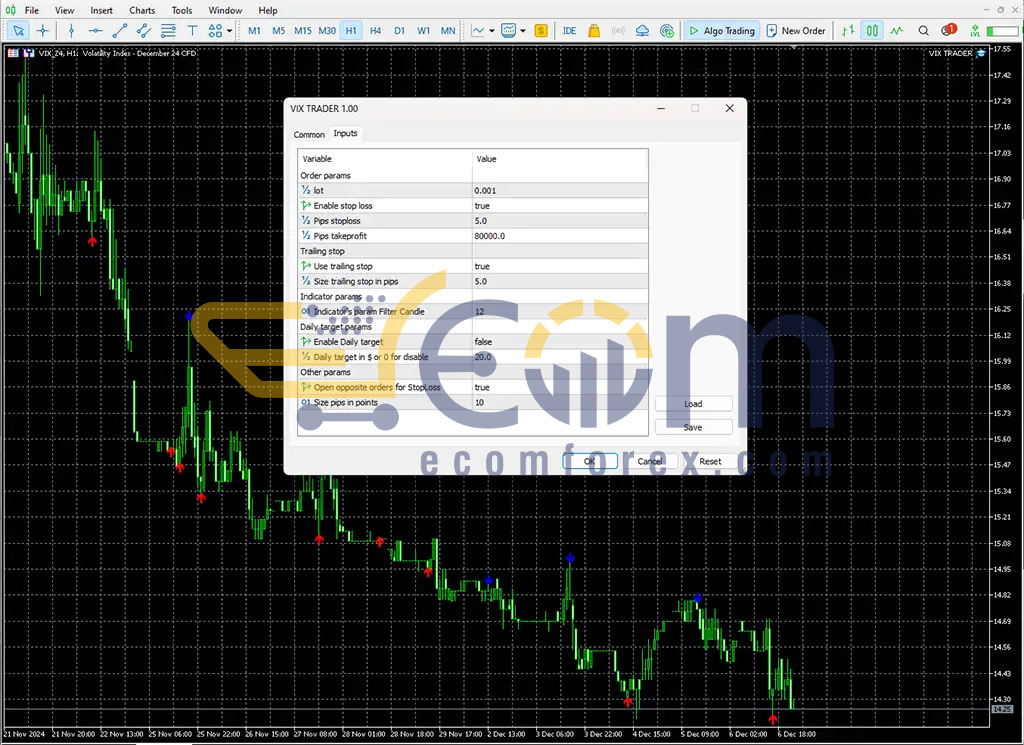Click the yellow dollar icon
The image size is (1024, 745).
541,31
